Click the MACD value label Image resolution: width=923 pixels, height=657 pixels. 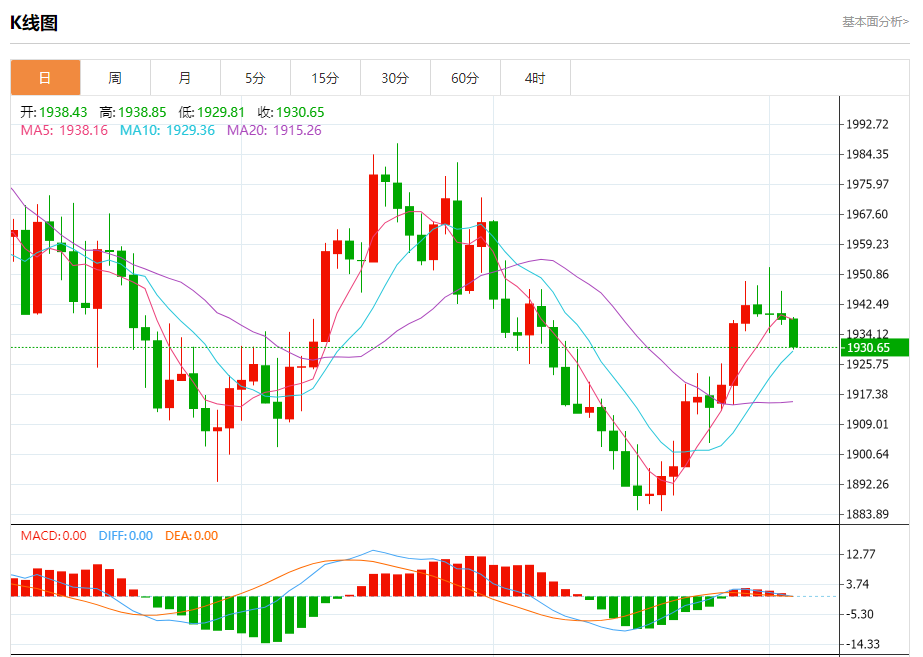pos(54,536)
